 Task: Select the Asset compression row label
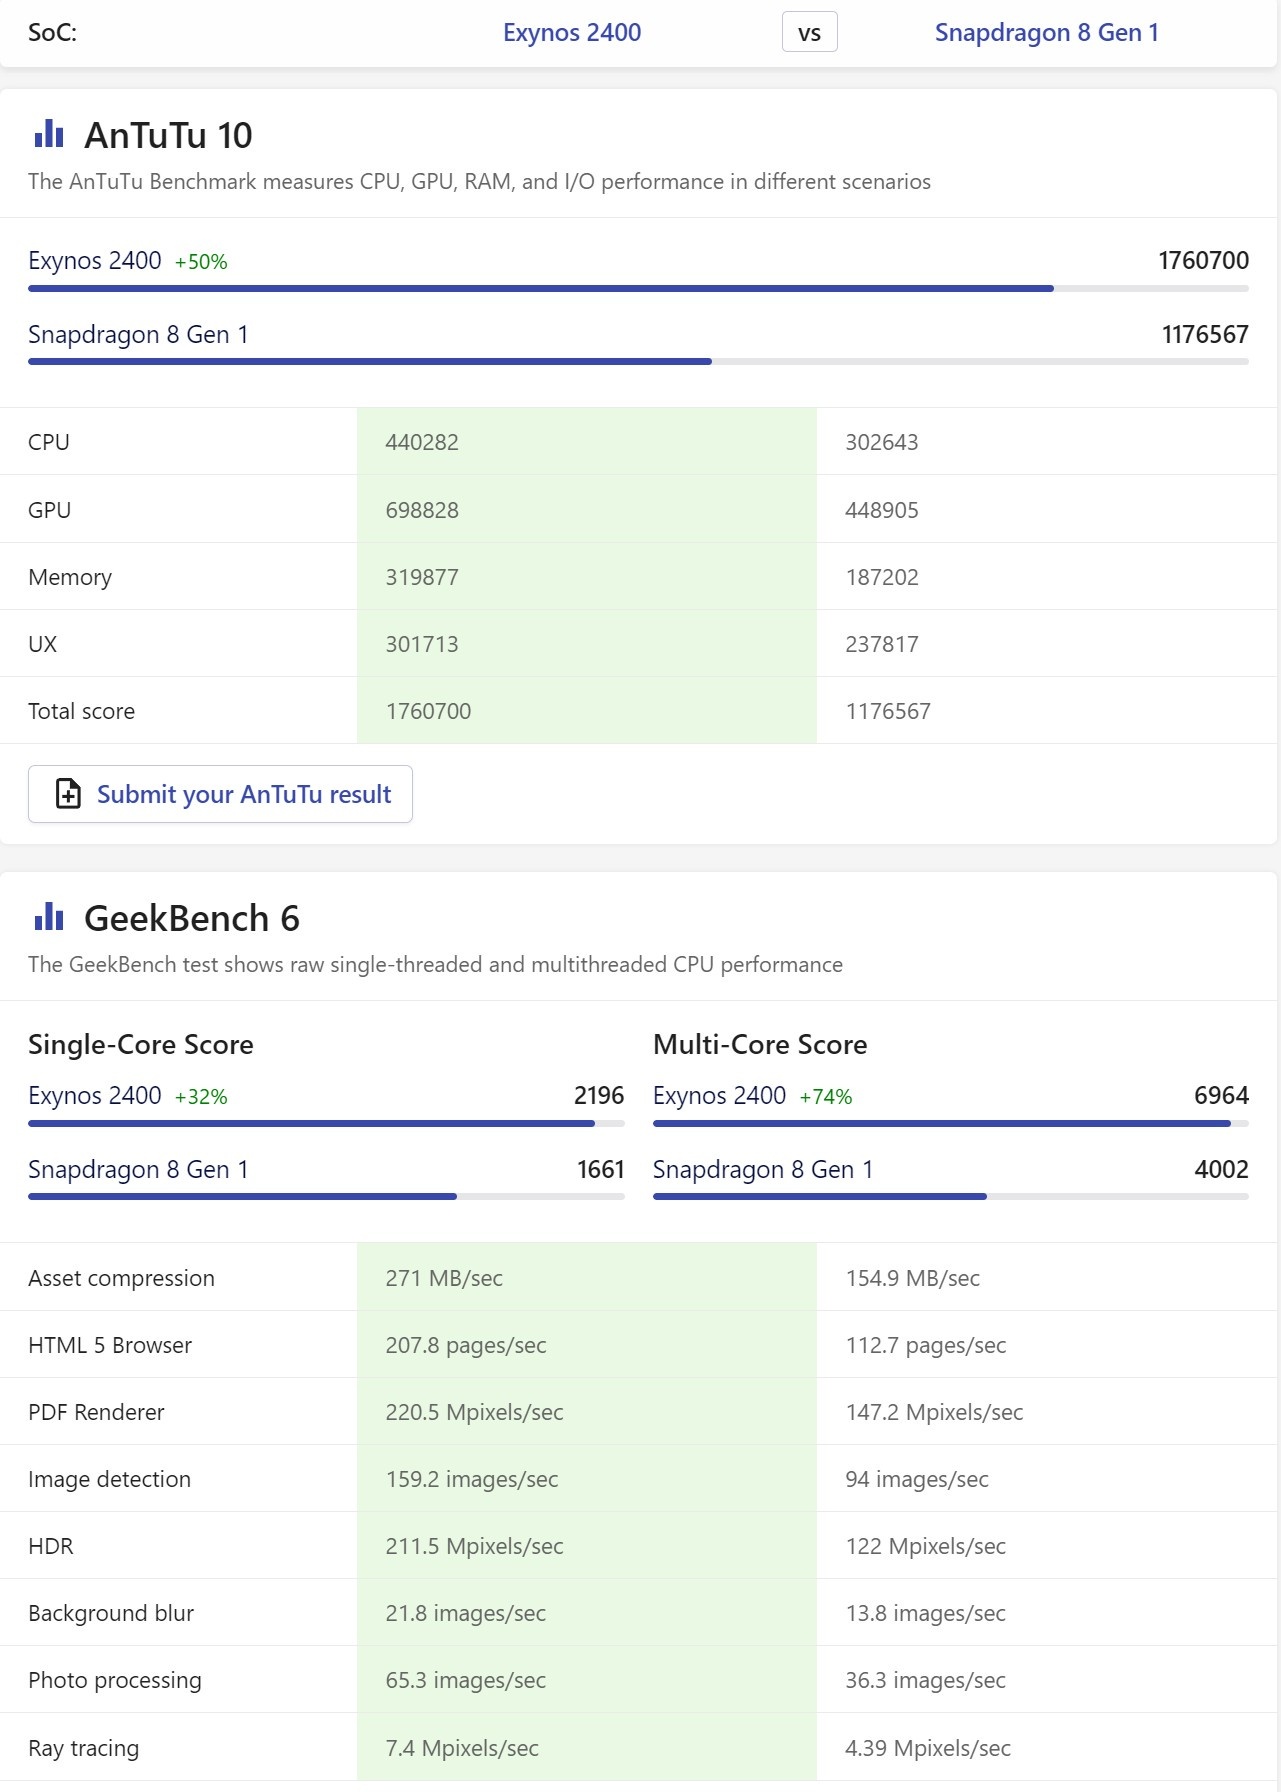pos(121,1278)
